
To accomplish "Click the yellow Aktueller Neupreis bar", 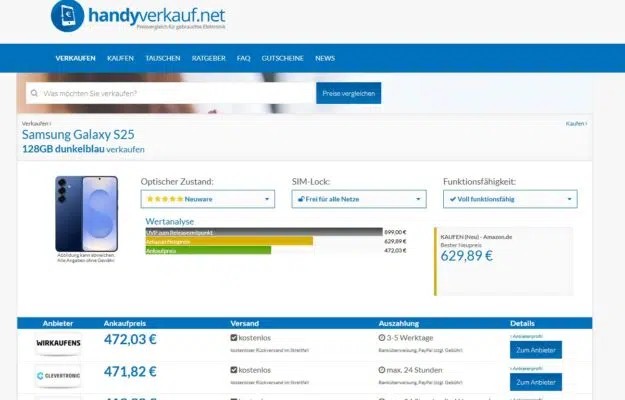I will click(229, 241).
